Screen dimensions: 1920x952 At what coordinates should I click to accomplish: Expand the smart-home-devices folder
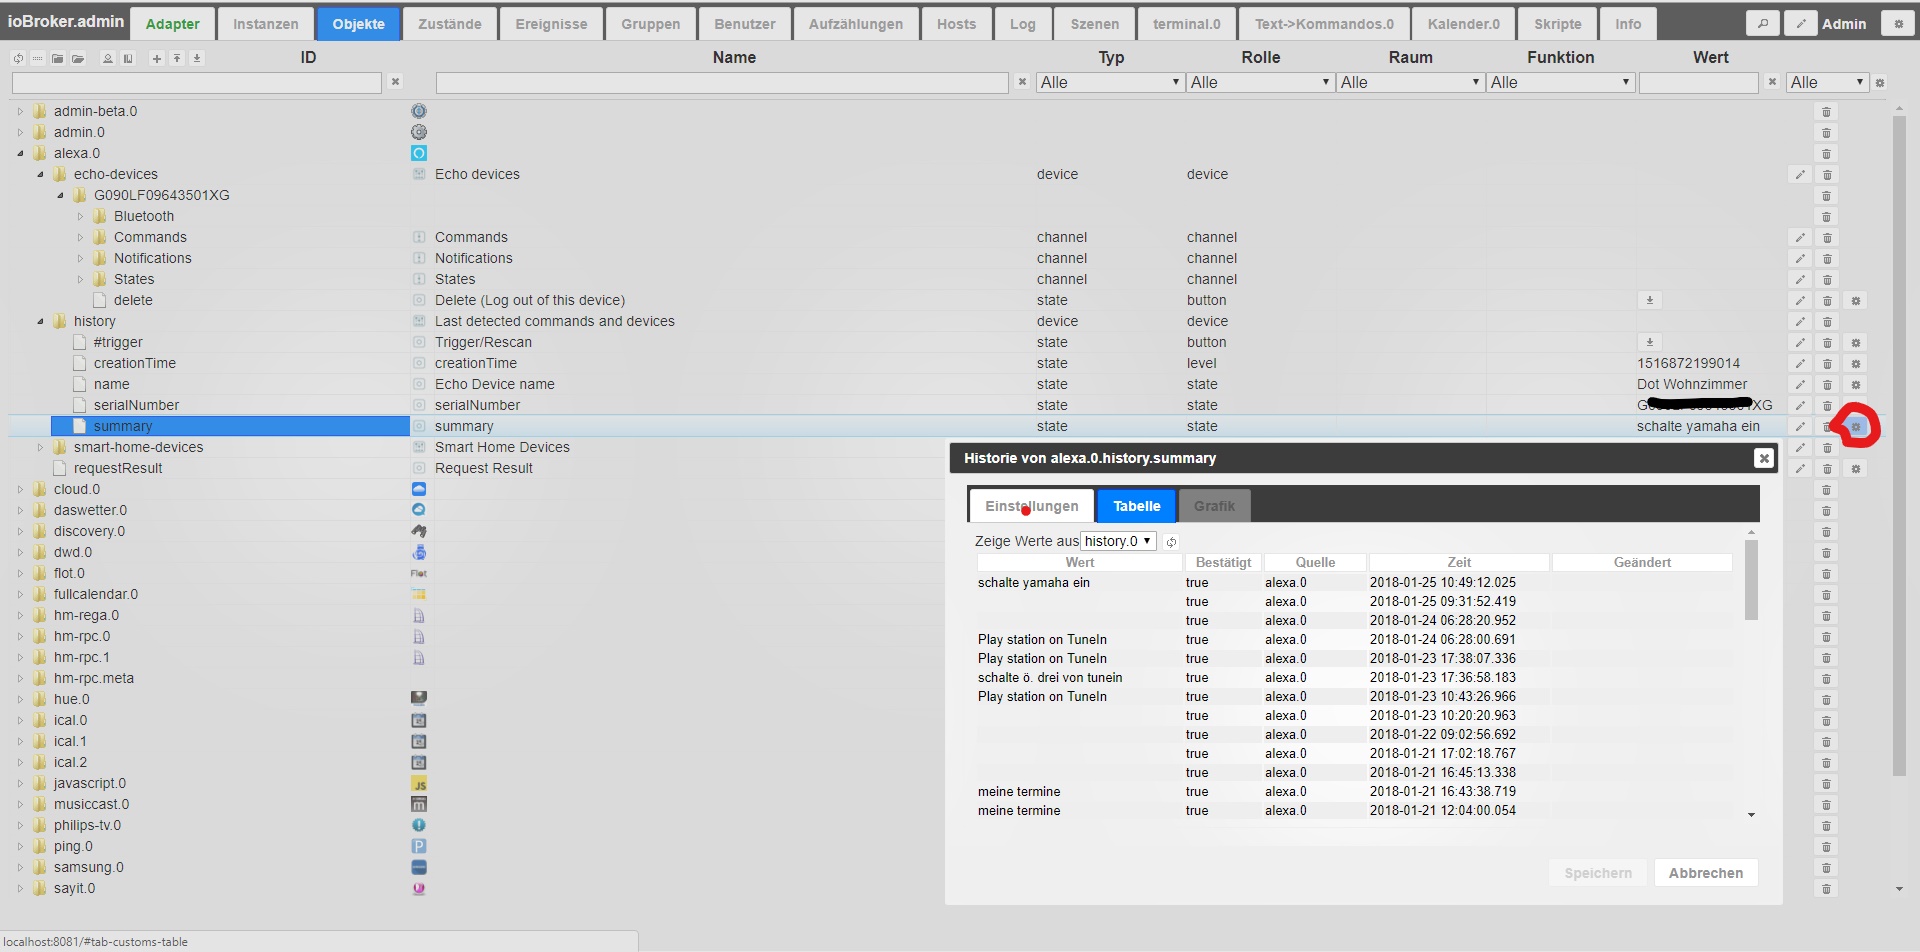click(x=40, y=447)
